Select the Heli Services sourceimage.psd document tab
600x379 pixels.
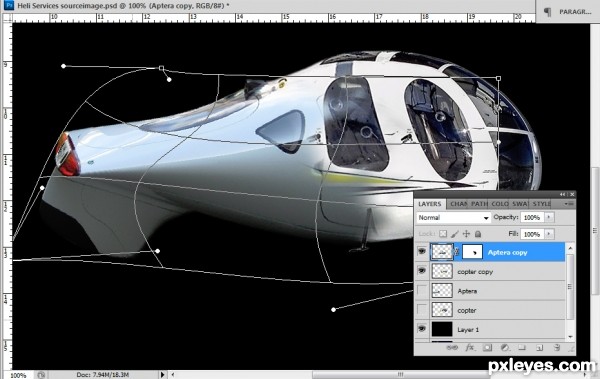click(122, 5)
